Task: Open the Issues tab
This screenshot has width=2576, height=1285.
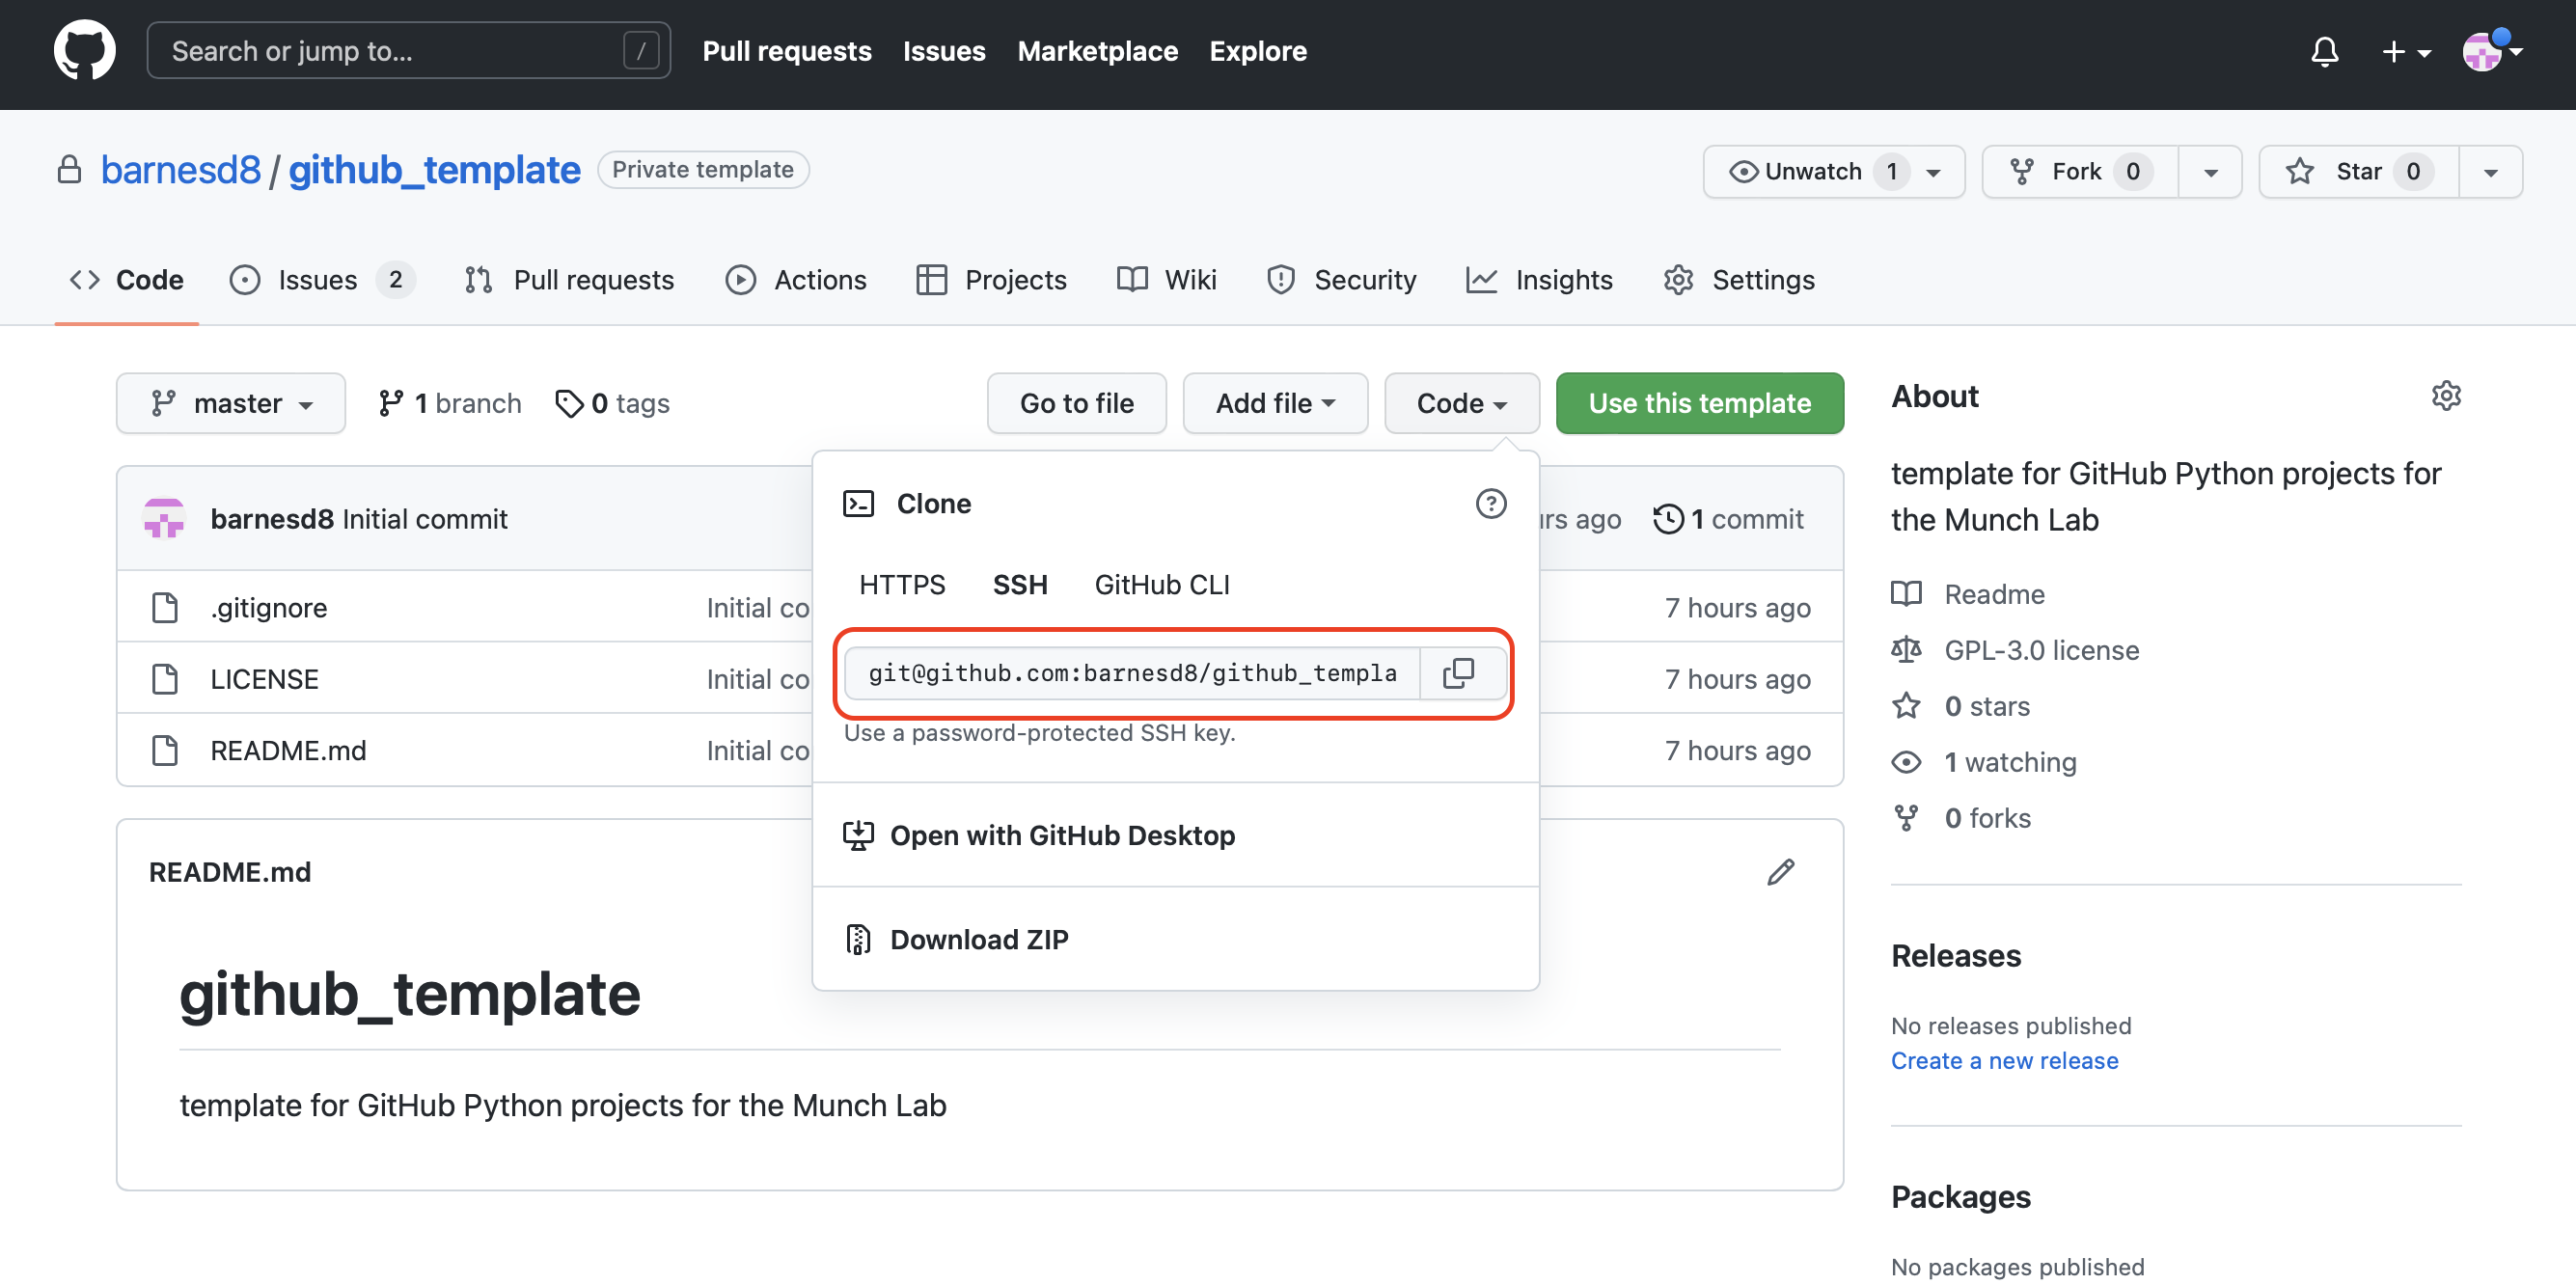Action: point(318,280)
